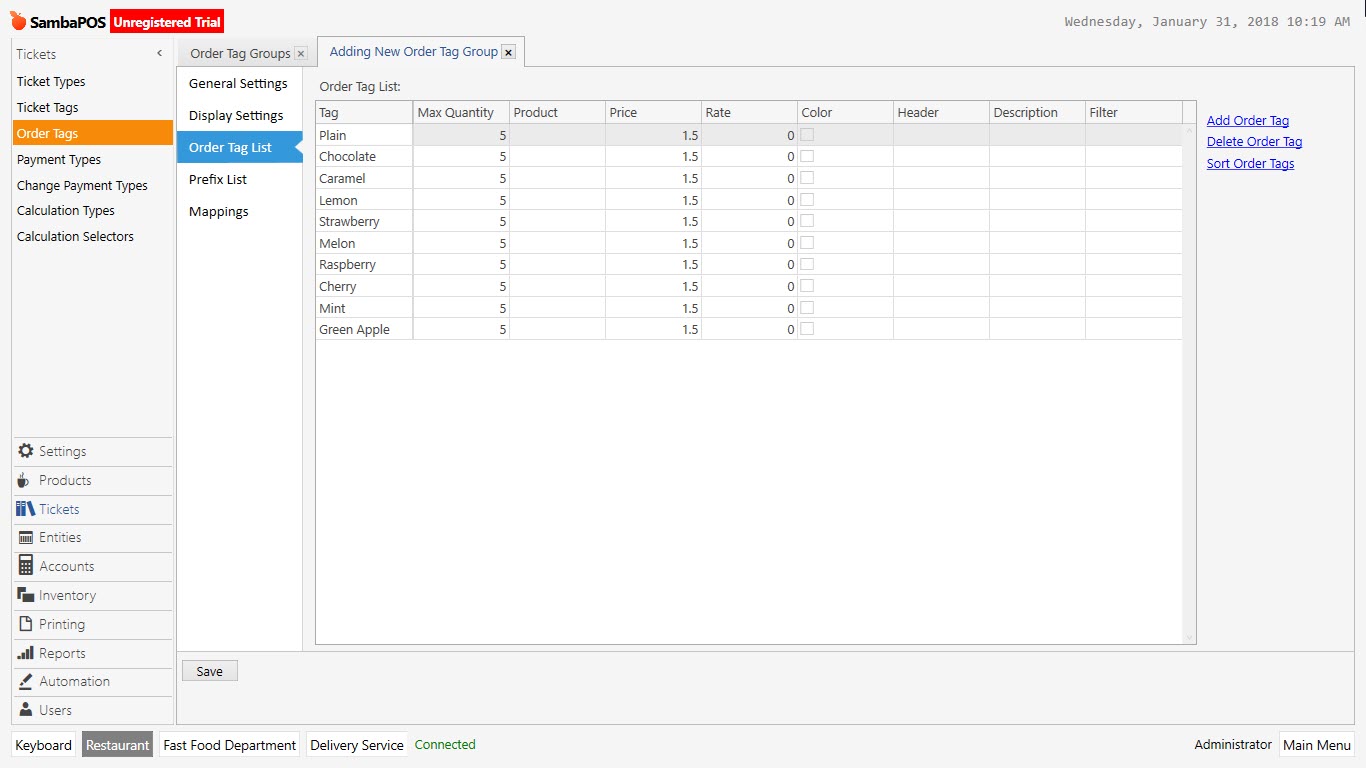Open the Entities section icon
1366x768 pixels.
[25, 538]
